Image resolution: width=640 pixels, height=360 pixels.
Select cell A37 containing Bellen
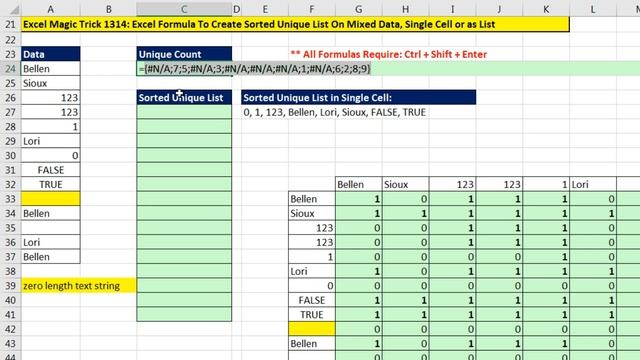click(x=51, y=257)
